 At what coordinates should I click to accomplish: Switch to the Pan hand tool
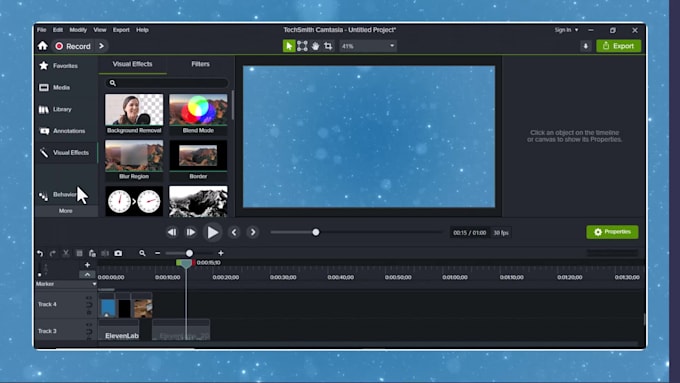coord(315,46)
